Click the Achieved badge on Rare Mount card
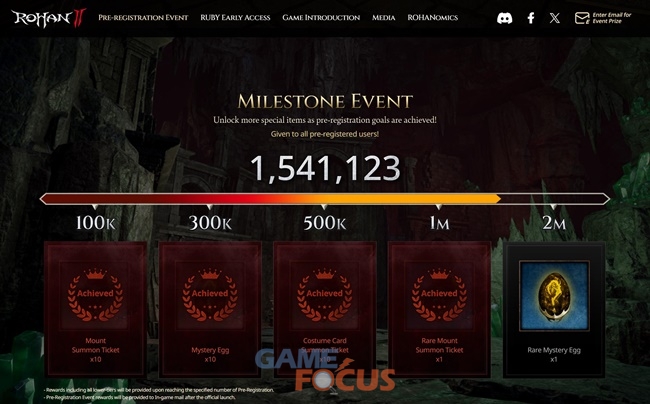Screen dimensions: 650x404 pyautogui.click(x=439, y=295)
